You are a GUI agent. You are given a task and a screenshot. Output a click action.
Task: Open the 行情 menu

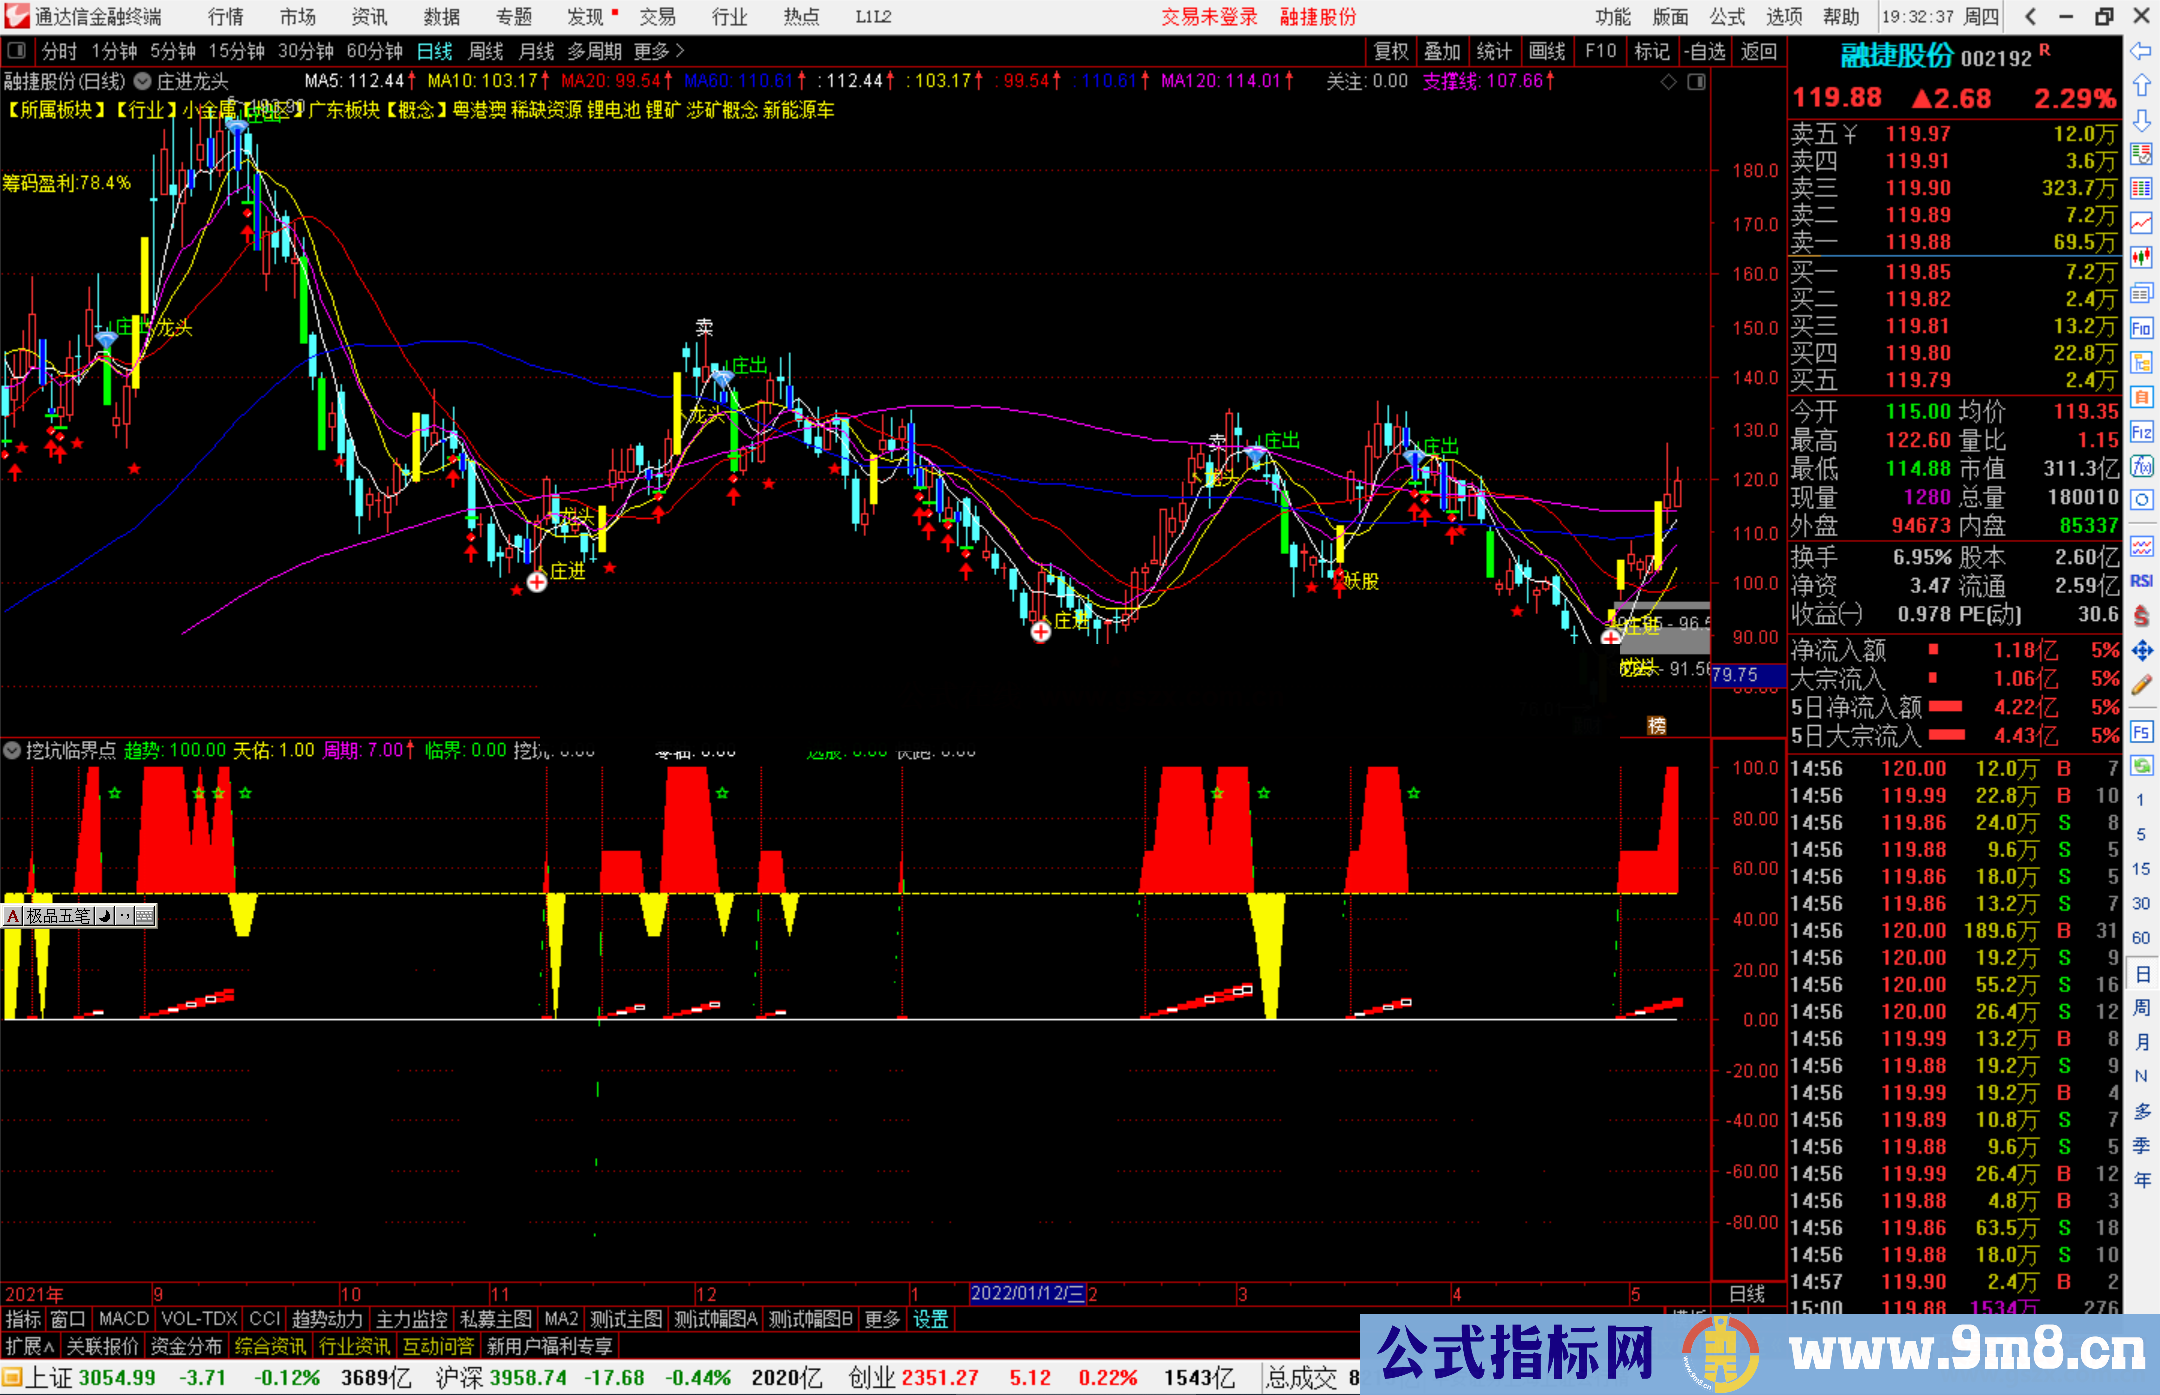coord(225,17)
